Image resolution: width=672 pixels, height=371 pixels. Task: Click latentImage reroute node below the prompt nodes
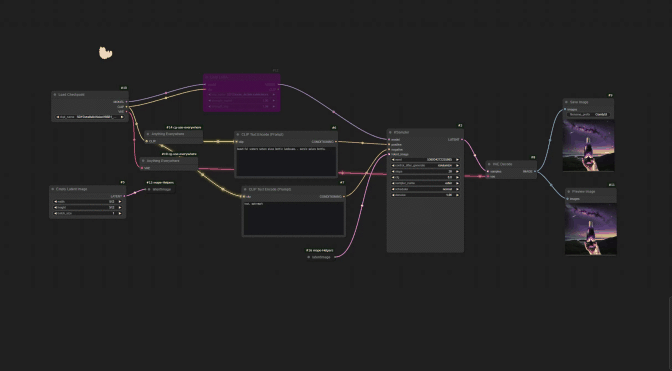point(321,257)
